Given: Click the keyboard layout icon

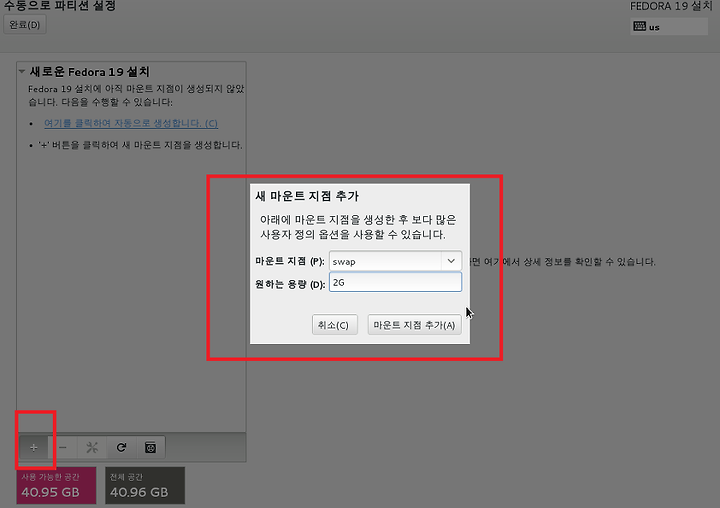Looking at the screenshot, I should pyautogui.click(x=639, y=26).
